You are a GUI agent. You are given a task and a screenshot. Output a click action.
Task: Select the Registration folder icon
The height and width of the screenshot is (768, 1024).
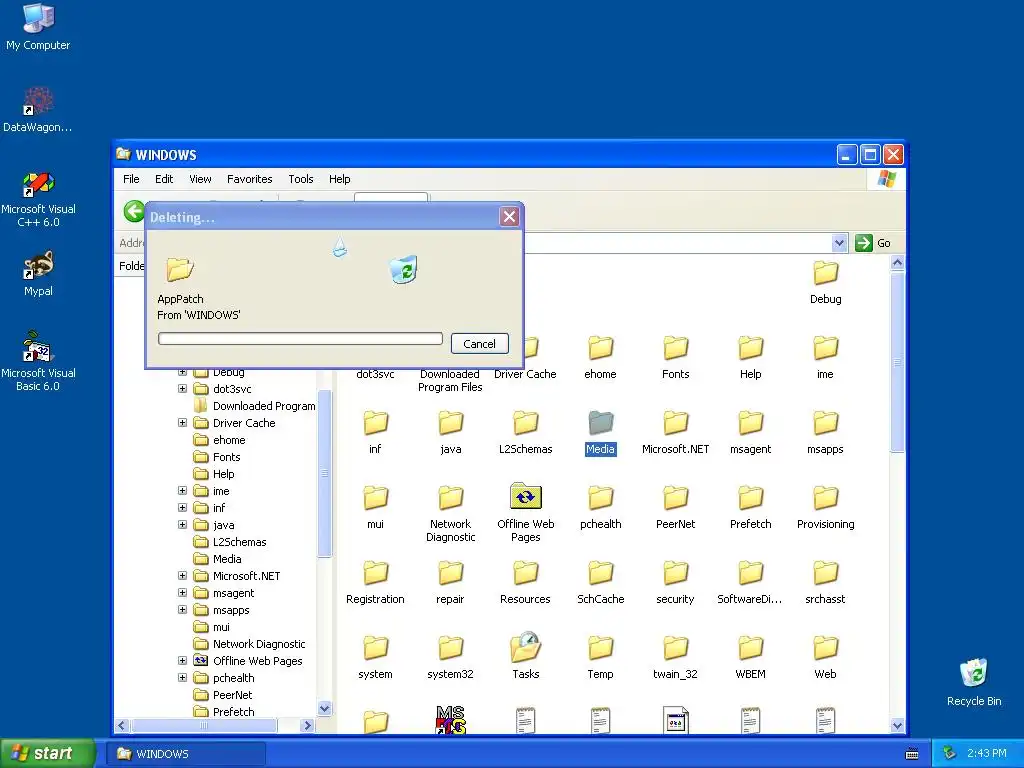[x=376, y=583]
